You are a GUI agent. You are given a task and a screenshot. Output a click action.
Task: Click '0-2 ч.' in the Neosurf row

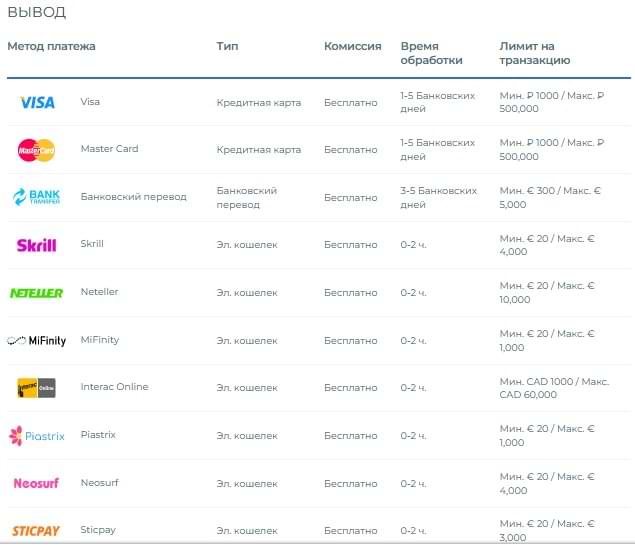click(413, 484)
